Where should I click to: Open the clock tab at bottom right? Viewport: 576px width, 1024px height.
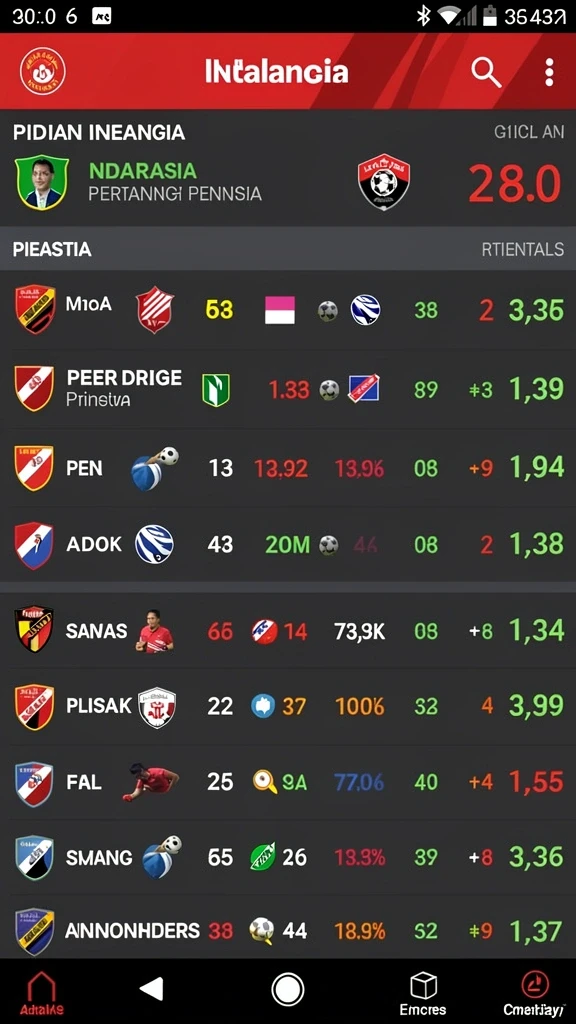(x=534, y=994)
